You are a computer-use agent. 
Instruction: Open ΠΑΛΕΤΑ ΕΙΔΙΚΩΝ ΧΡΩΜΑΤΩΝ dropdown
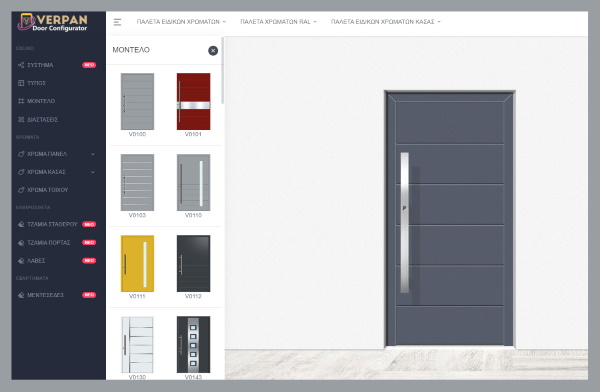coord(181,22)
